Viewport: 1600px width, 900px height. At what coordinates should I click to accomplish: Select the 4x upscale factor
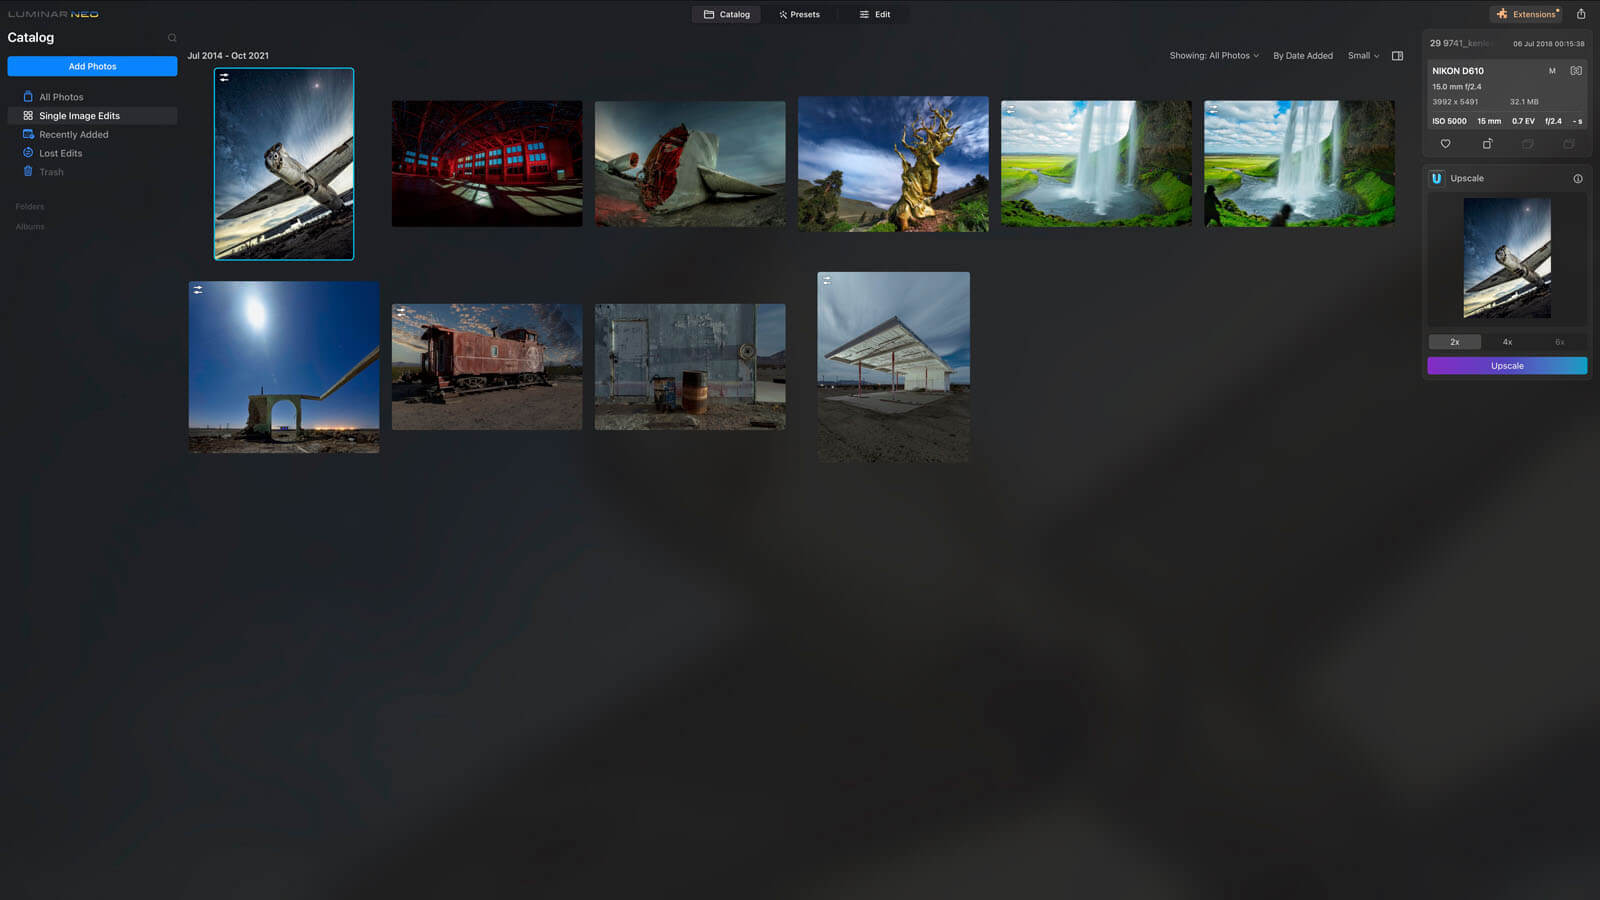[1507, 342]
